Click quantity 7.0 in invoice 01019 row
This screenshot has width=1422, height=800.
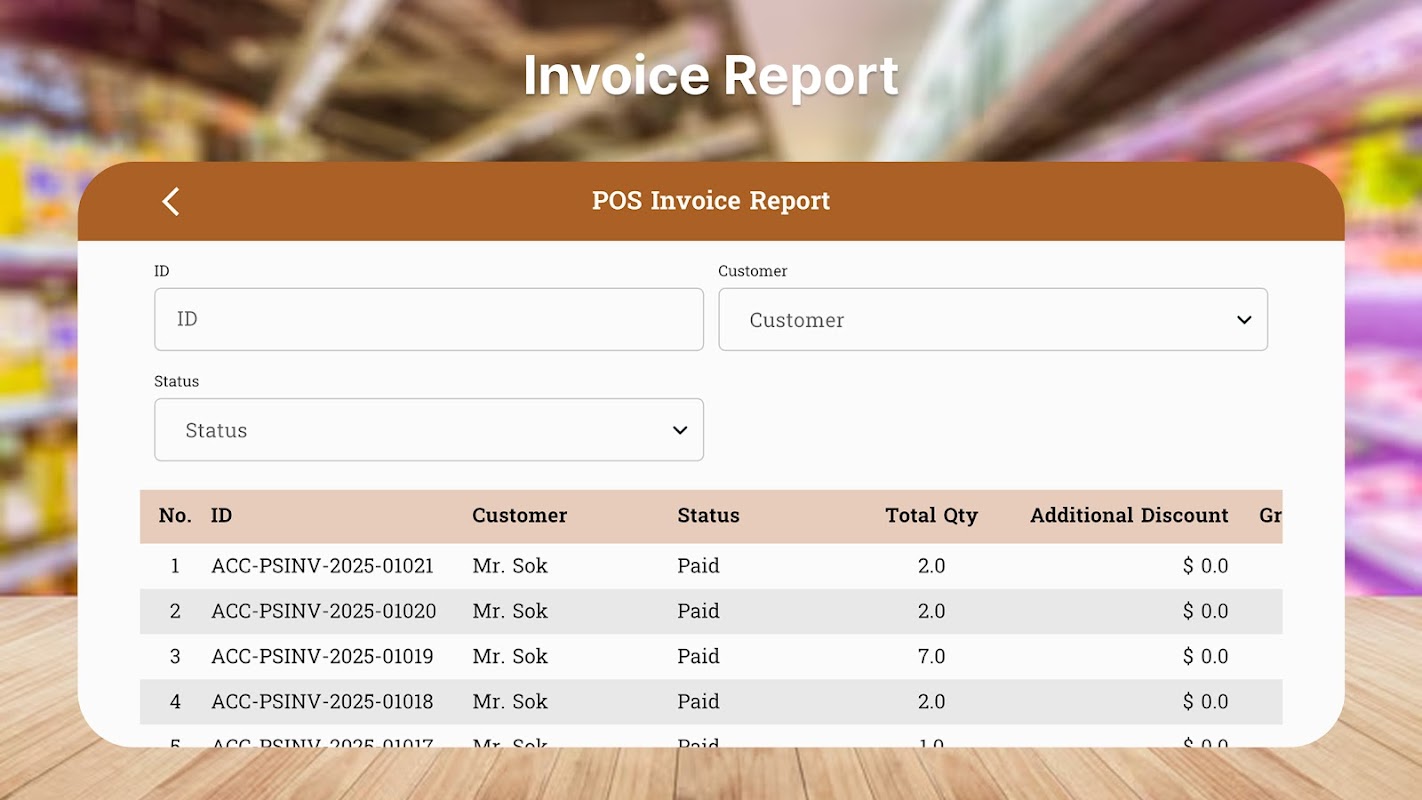click(x=931, y=656)
